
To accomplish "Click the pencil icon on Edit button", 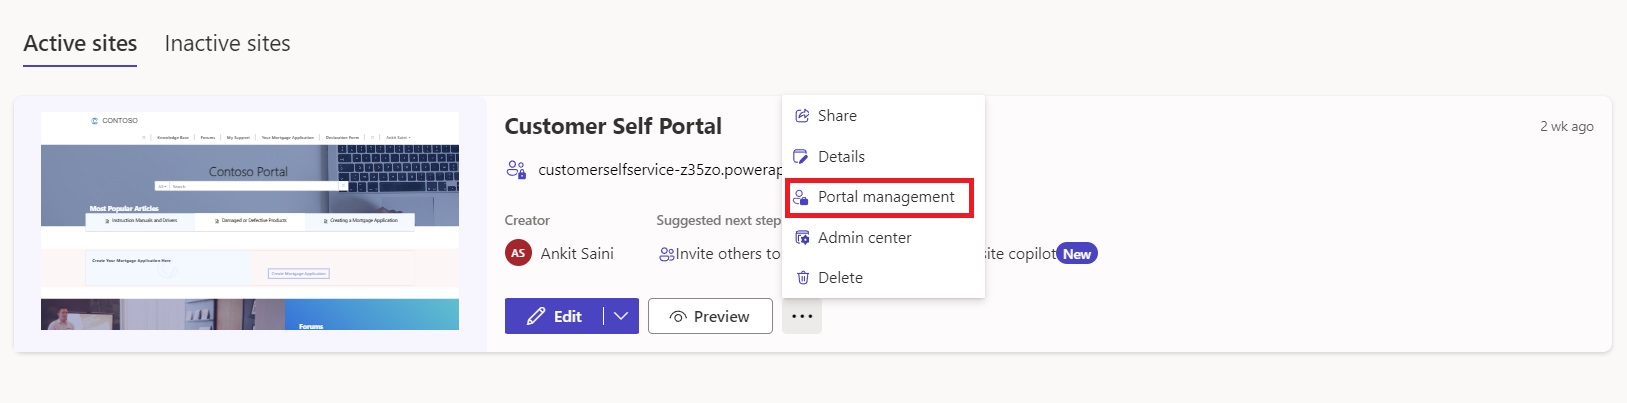I will (x=536, y=316).
